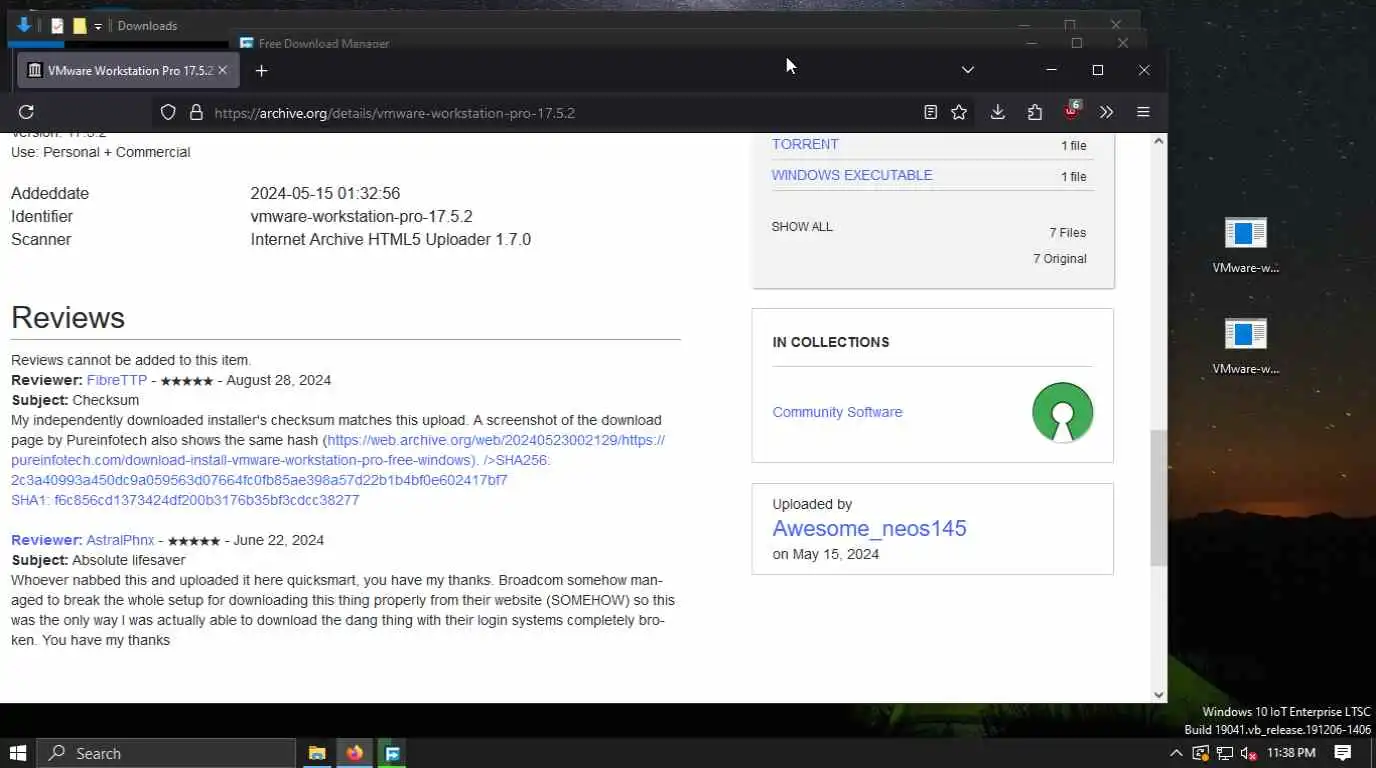The width and height of the screenshot is (1376, 768).
Task: Click the vertical scrollbar thumb
Action: [1159, 498]
